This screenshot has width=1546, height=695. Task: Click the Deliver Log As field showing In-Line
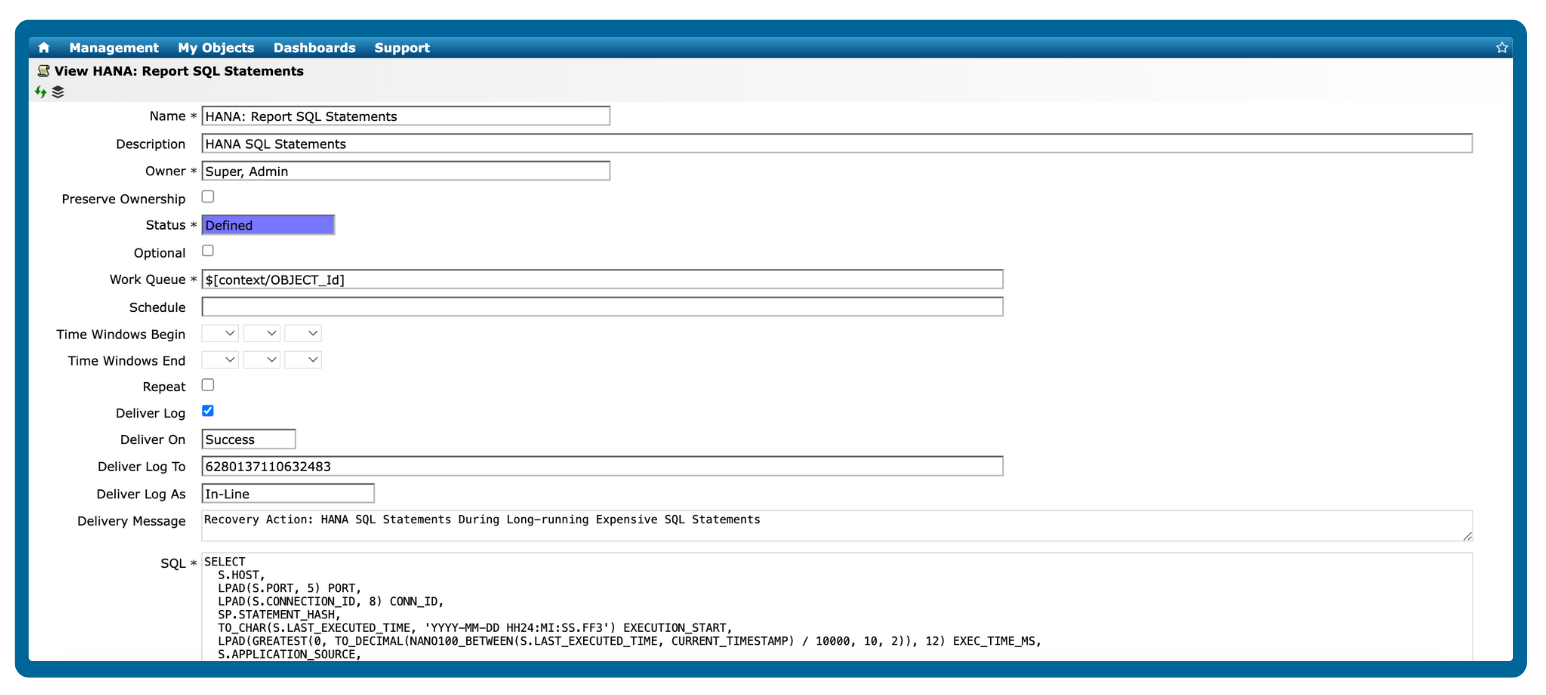[x=288, y=493]
